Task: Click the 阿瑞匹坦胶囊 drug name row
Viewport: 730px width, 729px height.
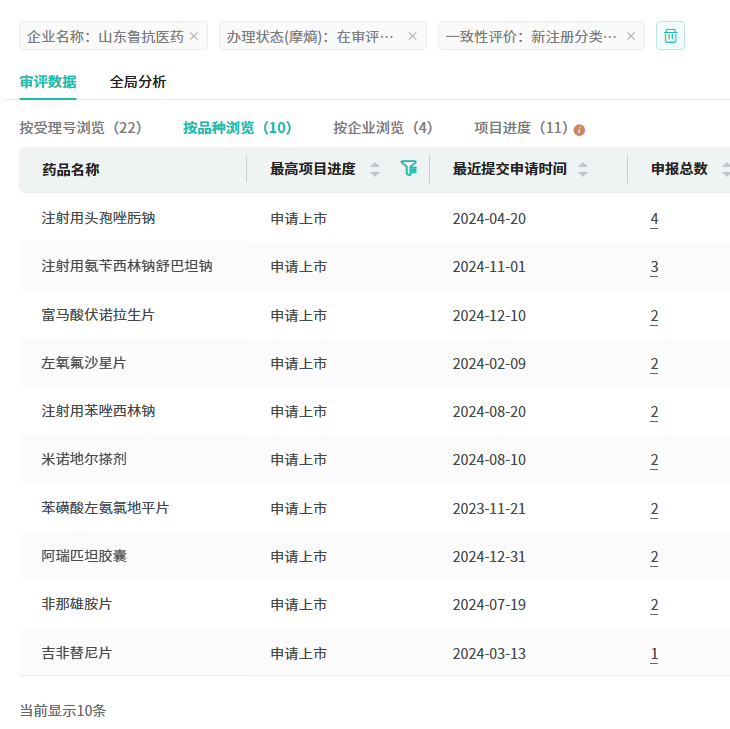Action: pos(84,557)
